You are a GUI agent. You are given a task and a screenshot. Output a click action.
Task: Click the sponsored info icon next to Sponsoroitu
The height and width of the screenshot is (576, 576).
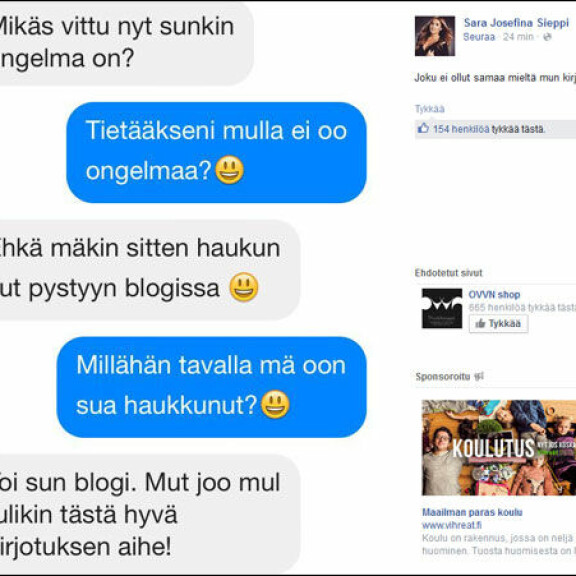[479, 376]
